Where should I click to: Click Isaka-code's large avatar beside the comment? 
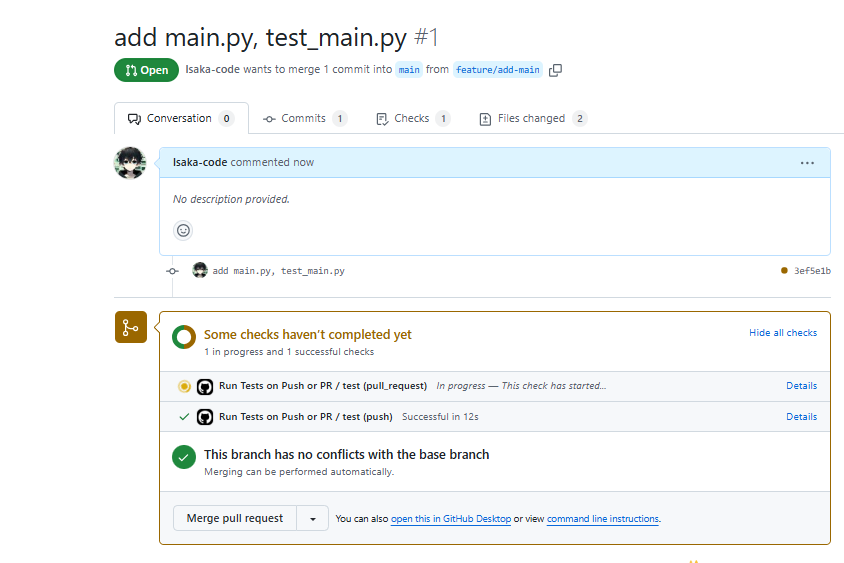(130, 163)
